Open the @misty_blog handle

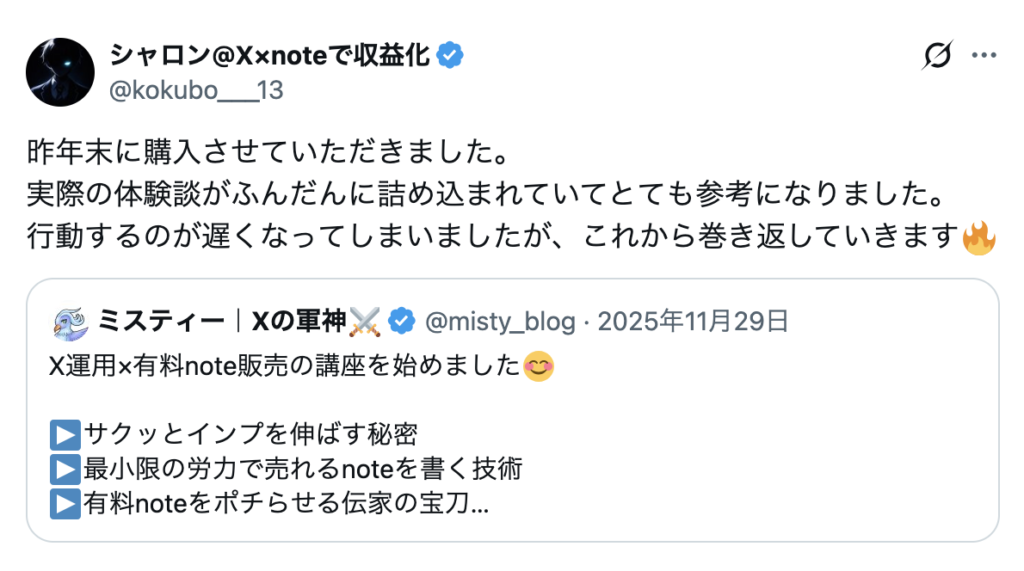[500, 321]
